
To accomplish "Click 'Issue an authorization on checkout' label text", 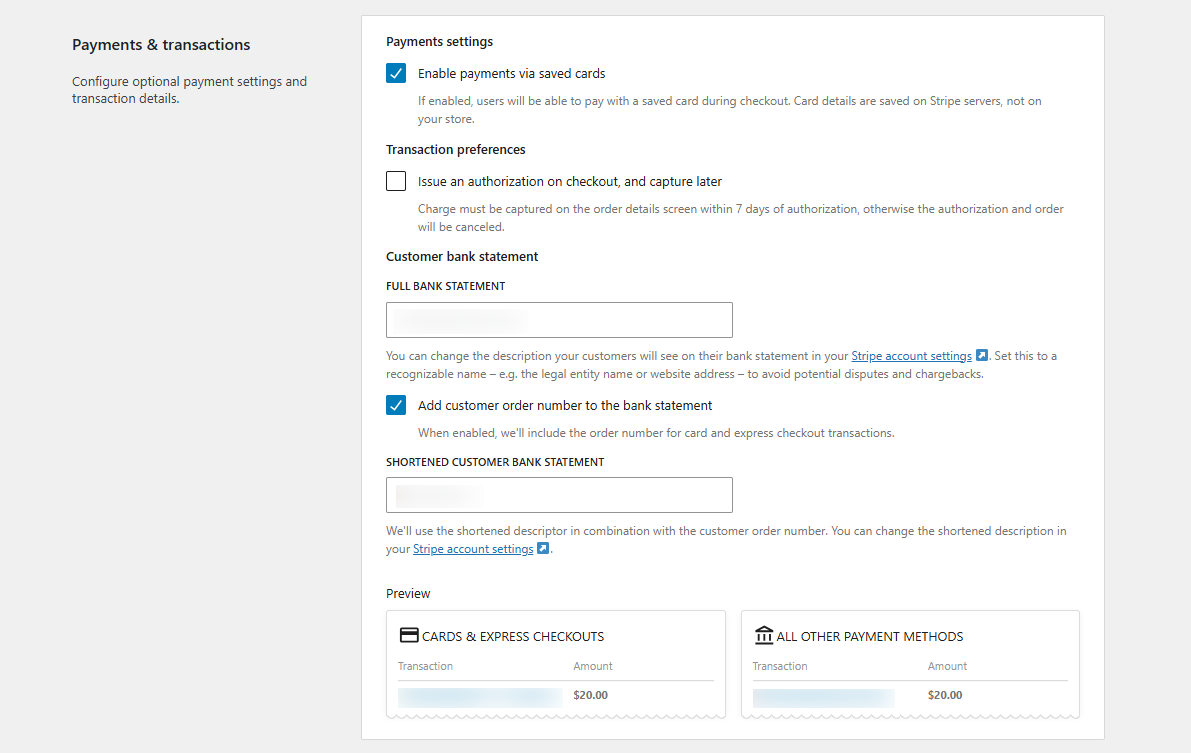I will pos(569,181).
